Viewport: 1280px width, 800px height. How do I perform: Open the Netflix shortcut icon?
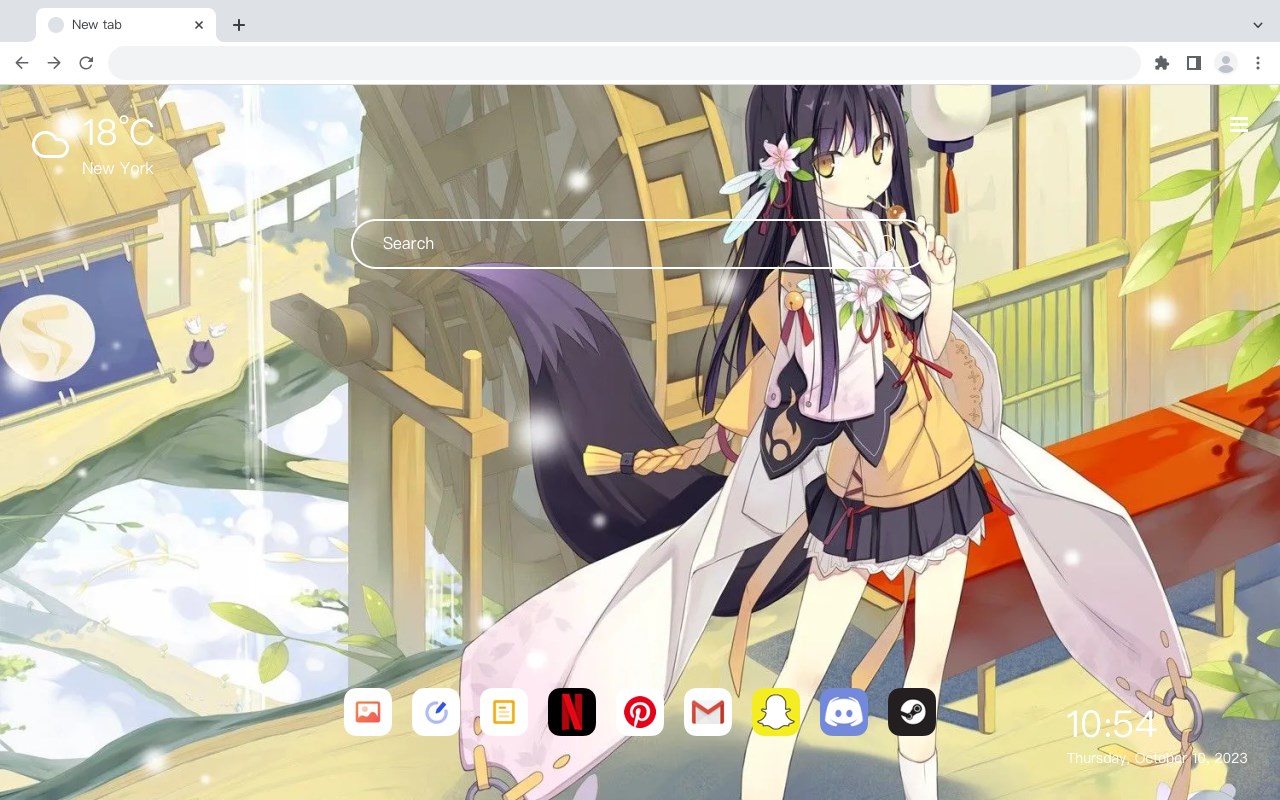[572, 712]
